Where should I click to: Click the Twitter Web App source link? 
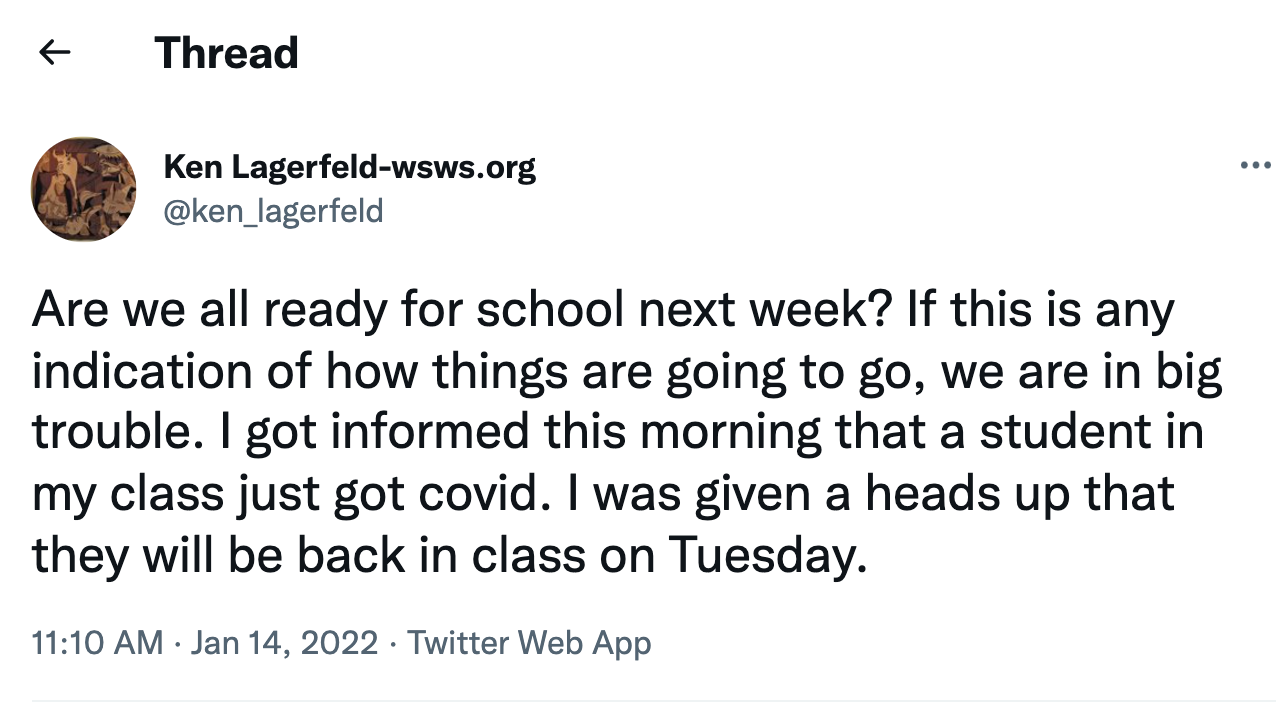point(529,642)
